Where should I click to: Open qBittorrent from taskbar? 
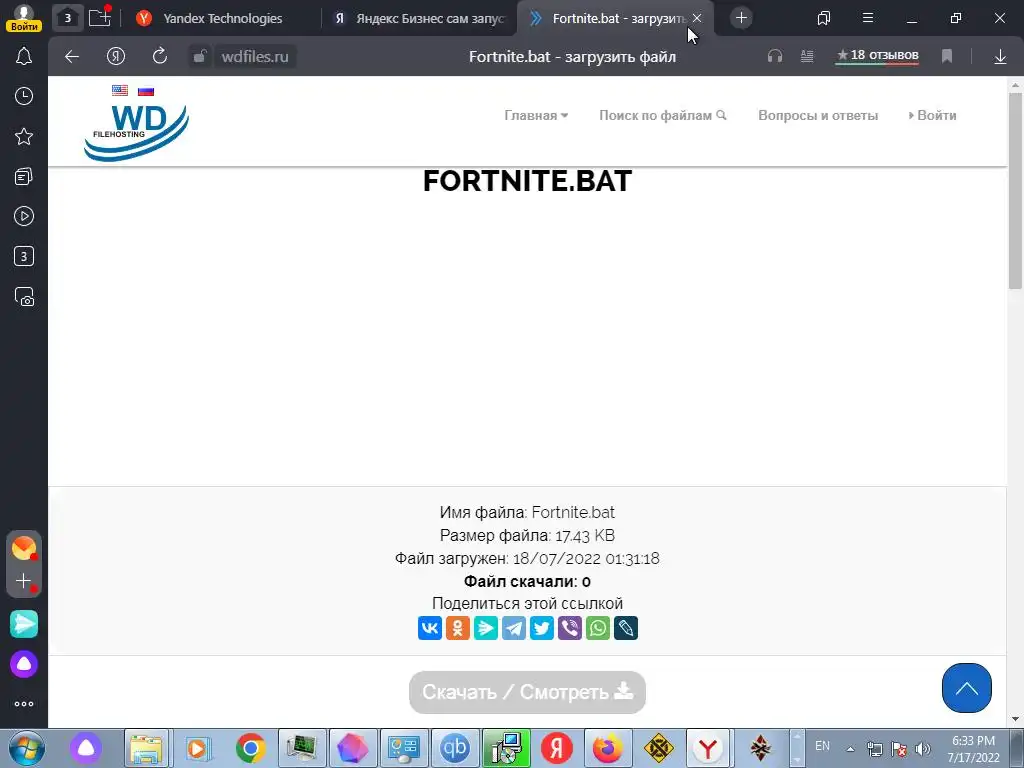455,748
